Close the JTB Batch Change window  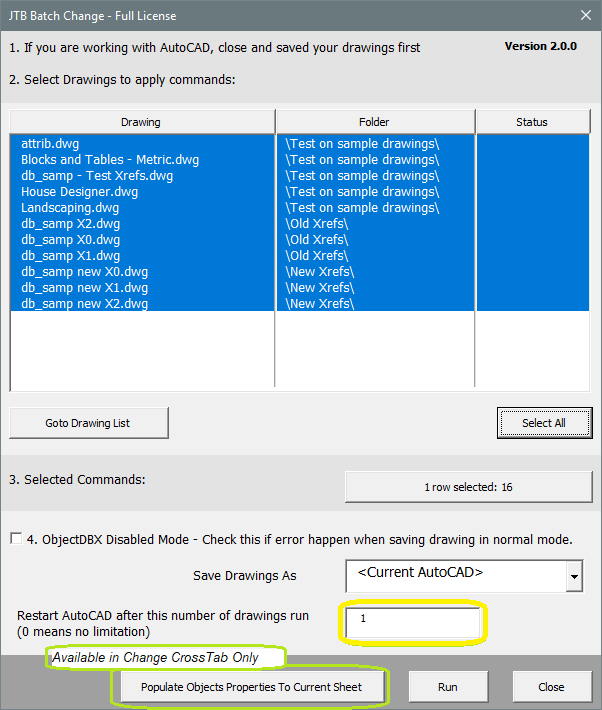tap(586, 15)
